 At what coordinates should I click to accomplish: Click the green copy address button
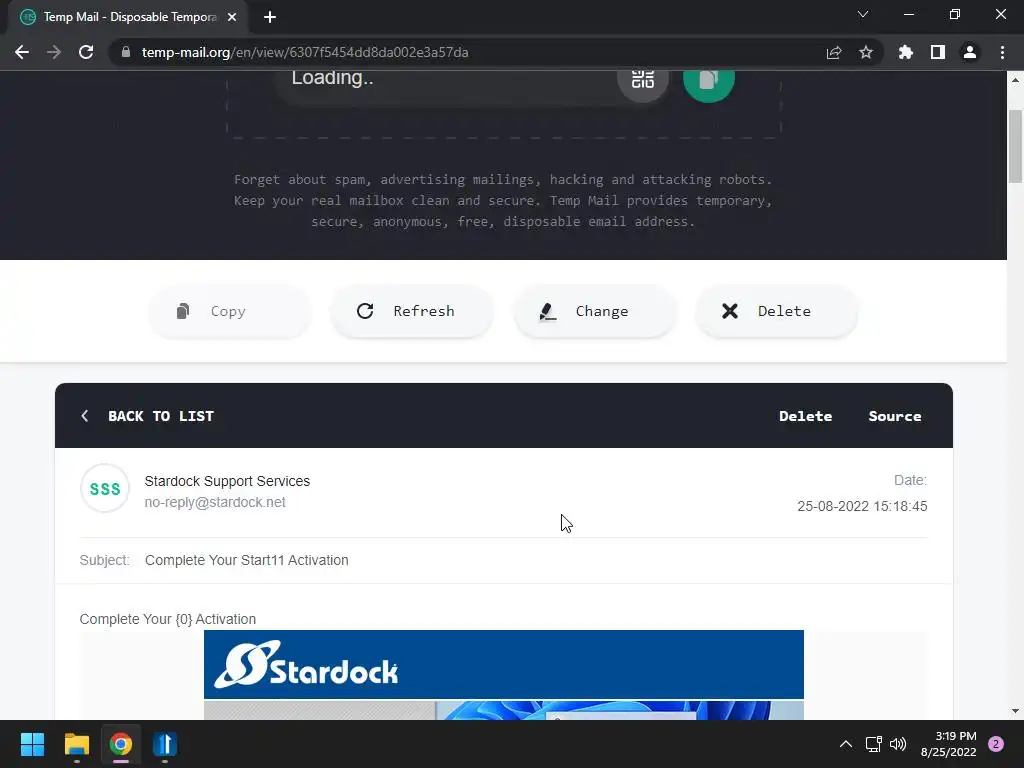coord(709,79)
